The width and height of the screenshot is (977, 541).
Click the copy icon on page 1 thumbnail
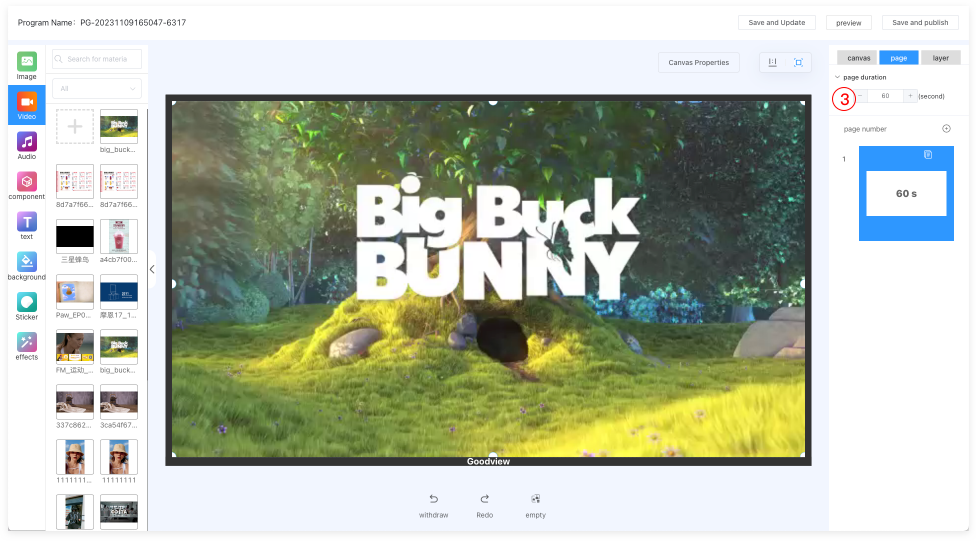tap(928, 155)
